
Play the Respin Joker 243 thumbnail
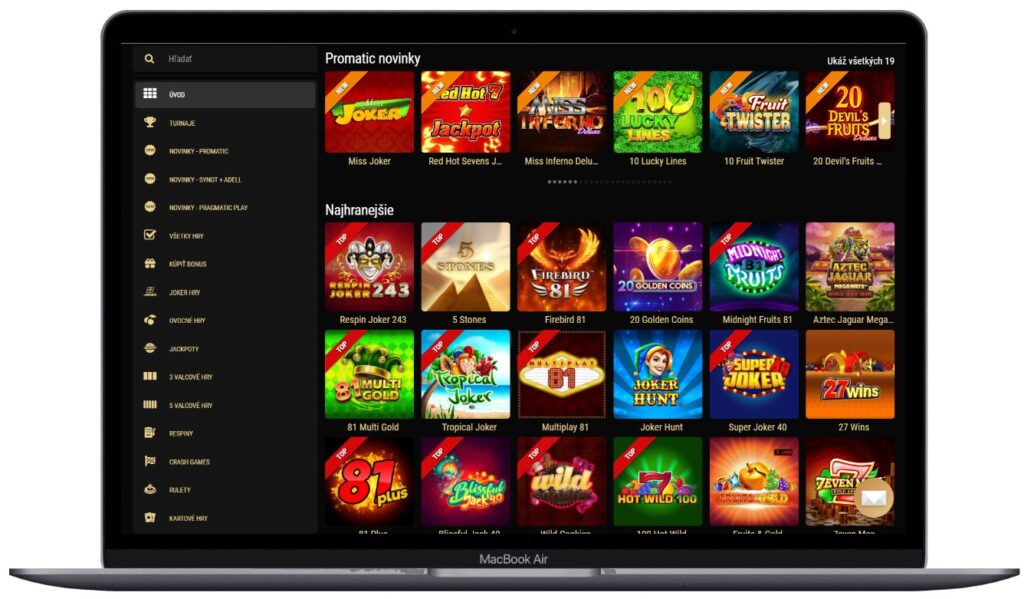[370, 267]
